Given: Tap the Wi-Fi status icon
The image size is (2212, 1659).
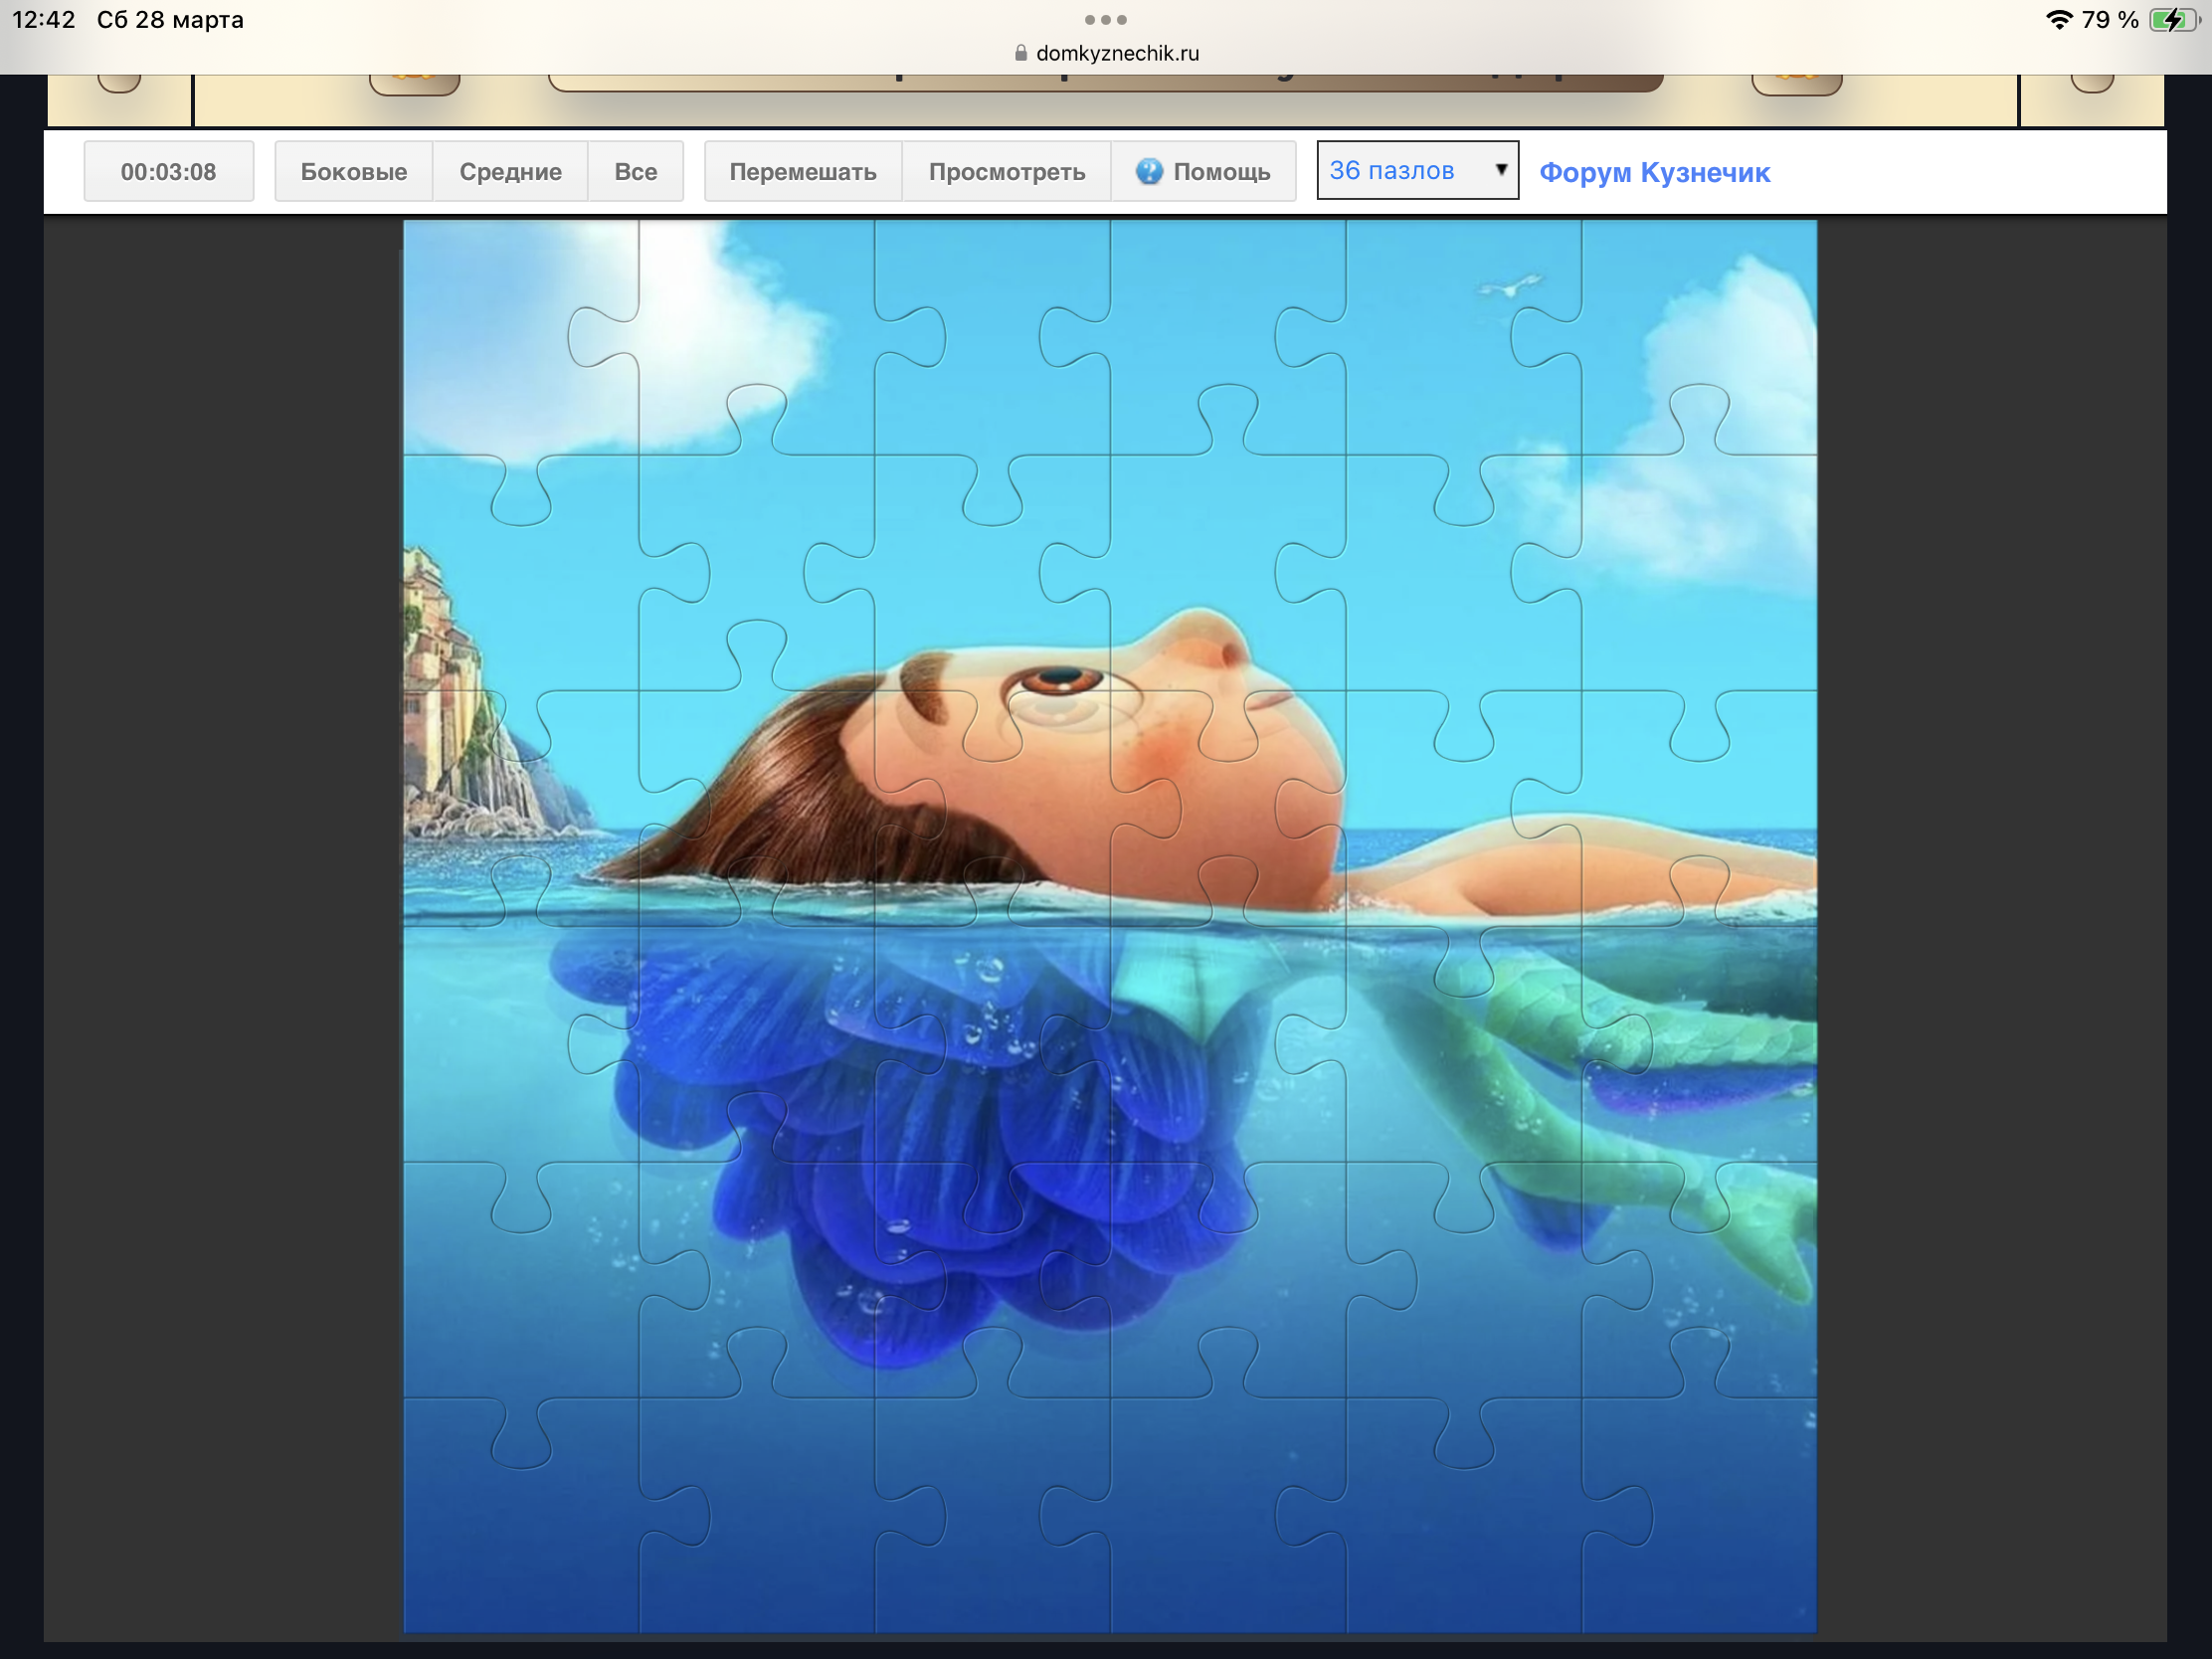Looking at the screenshot, I should 2058,20.
